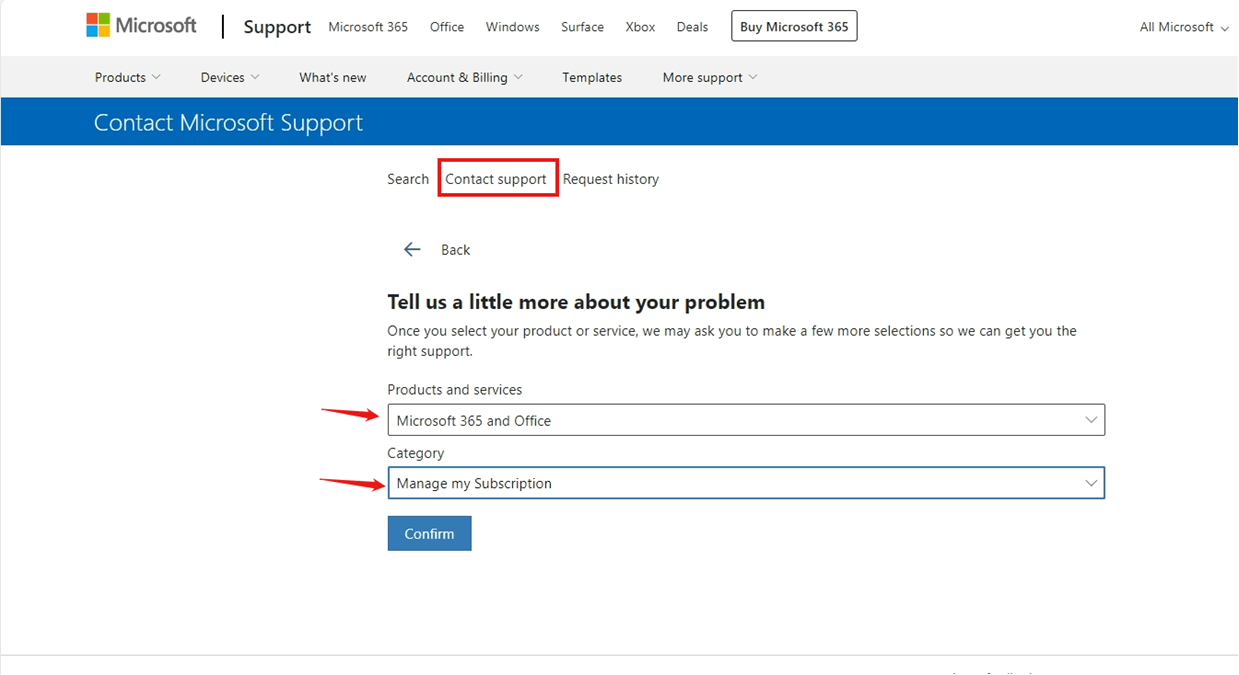This screenshot has width=1239, height=675.
Task: Open the Xbox link
Action: (x=640, y=27)
